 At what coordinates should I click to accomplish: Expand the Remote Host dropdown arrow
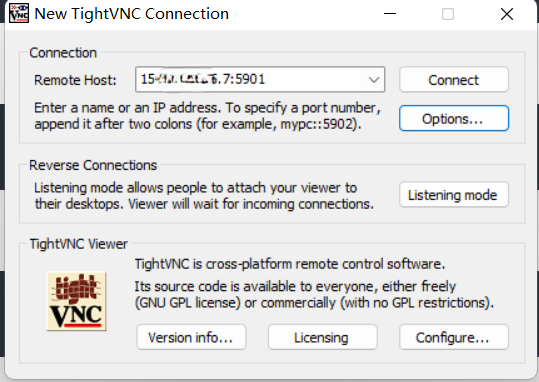click(x=374, y=80)
